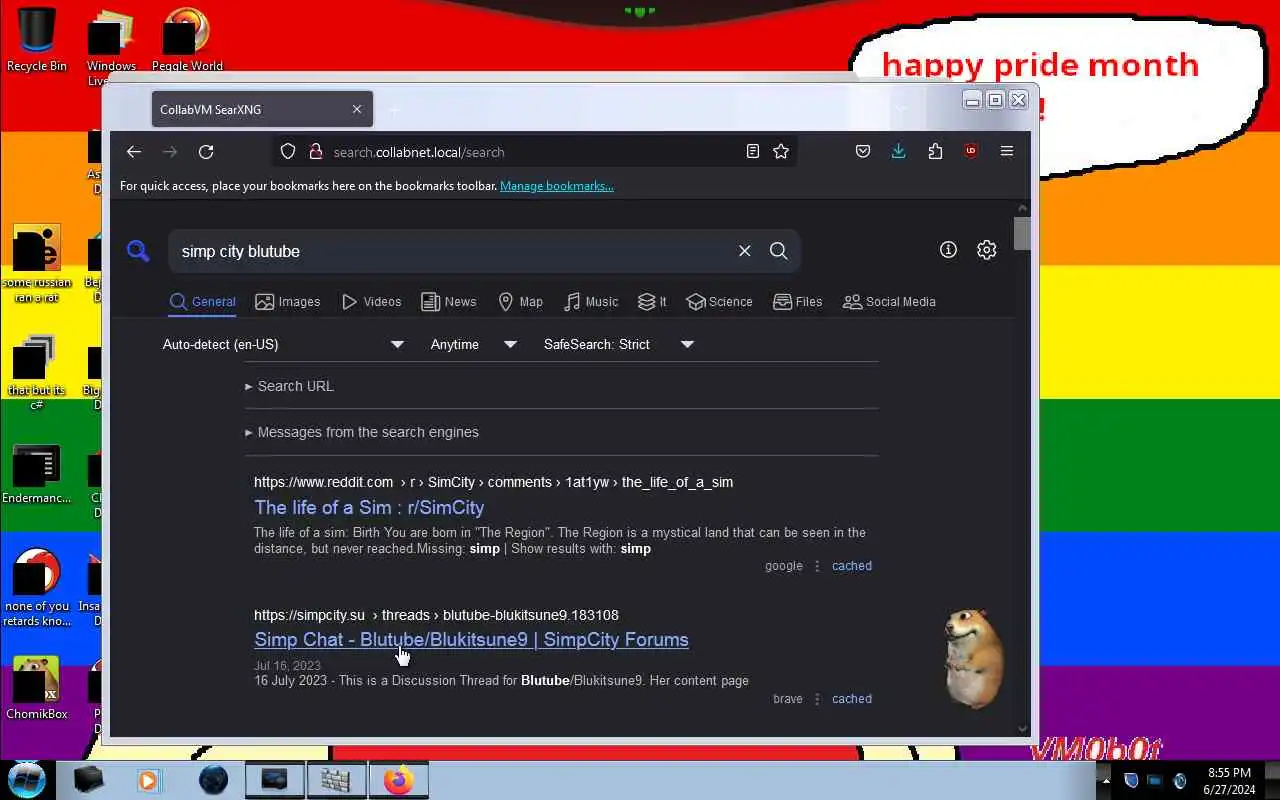Open the Pocket save icon
This screenshot has width=1280, height=800.
click(863, 152)
